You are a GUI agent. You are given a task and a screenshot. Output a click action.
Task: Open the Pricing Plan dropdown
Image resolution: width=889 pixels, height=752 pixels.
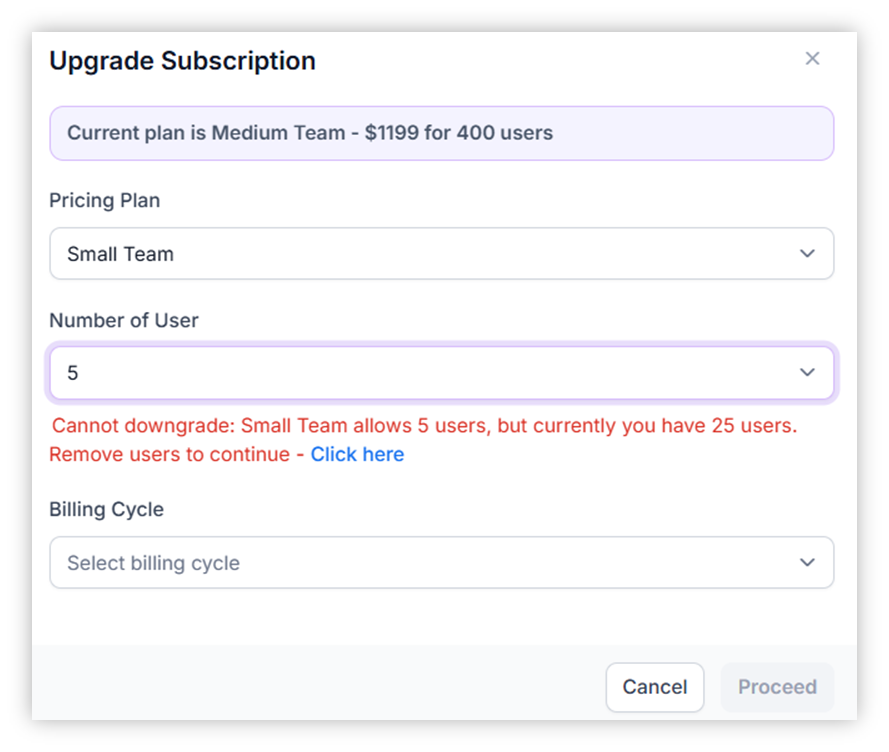441,254
